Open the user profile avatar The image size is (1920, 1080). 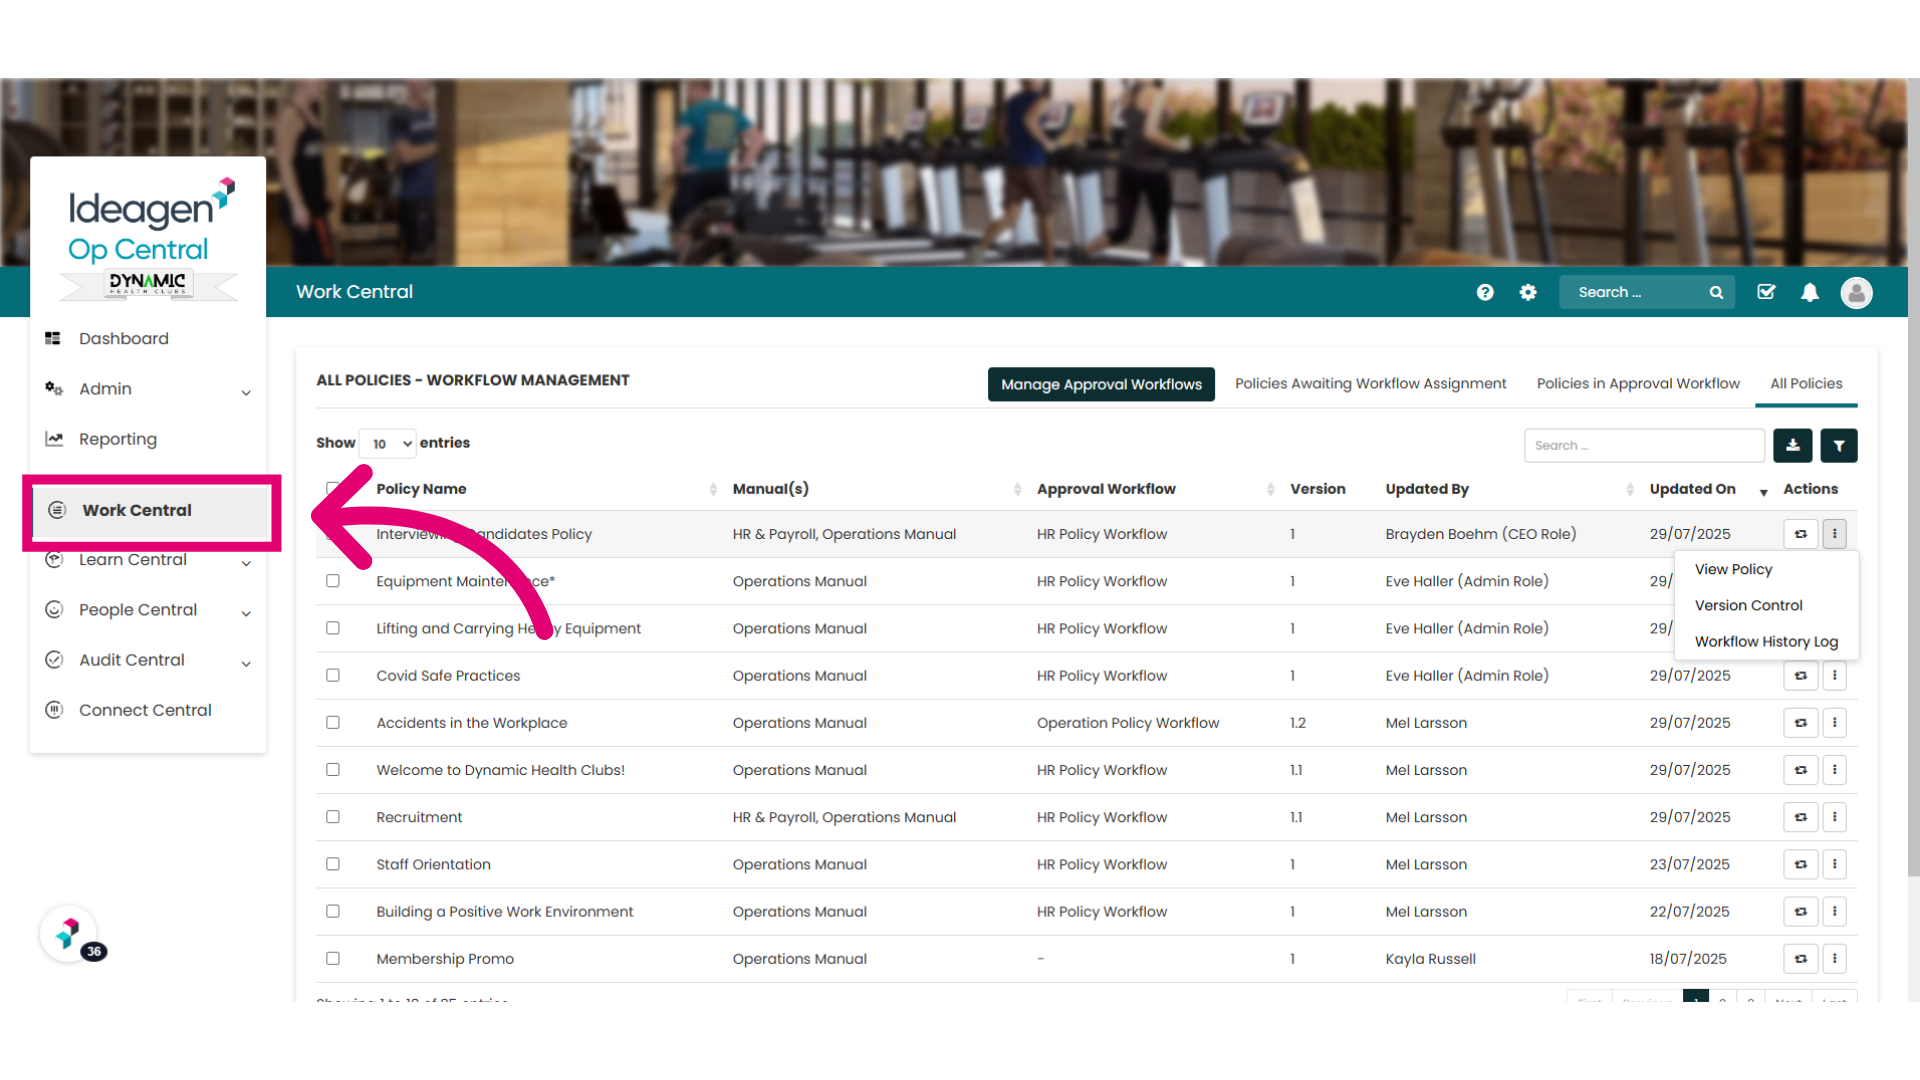tap(1857, 292)
